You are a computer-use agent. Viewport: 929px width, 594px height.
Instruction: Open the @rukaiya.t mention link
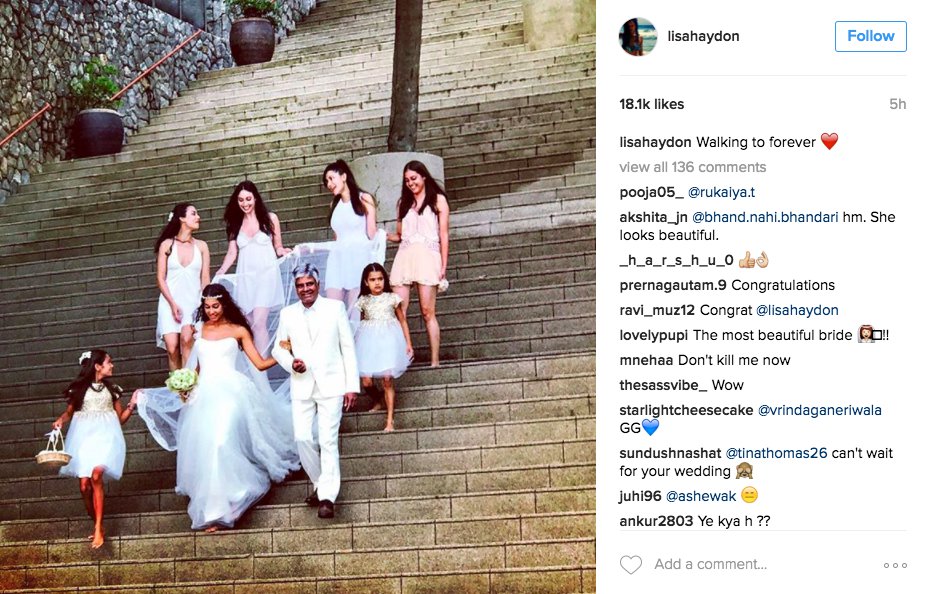(722, 192)
